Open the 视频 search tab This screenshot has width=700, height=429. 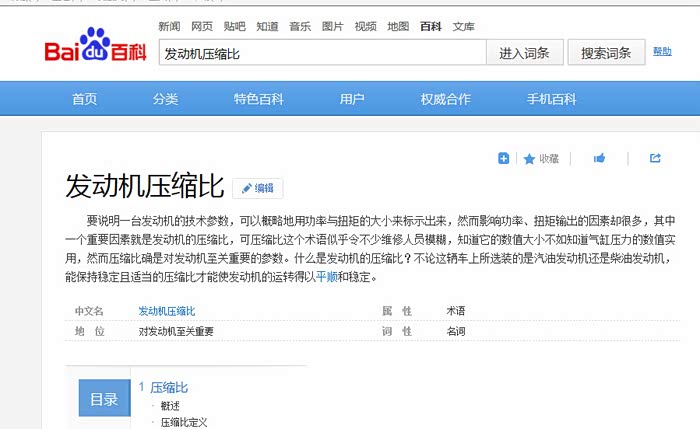tap(365, 27)
